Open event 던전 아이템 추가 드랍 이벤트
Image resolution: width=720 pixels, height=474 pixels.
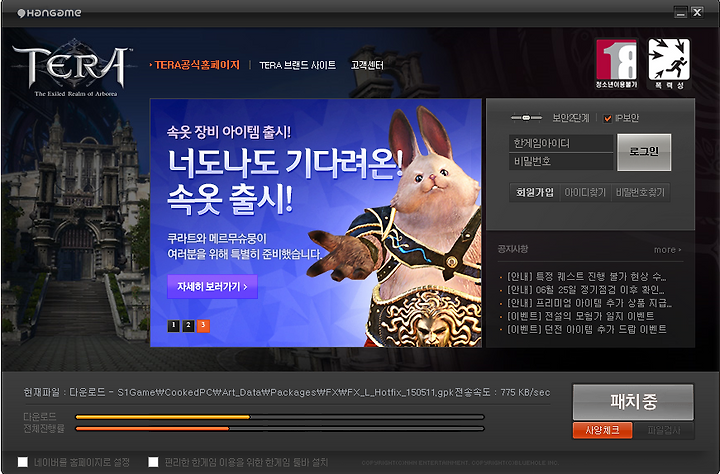coord(586,329)
